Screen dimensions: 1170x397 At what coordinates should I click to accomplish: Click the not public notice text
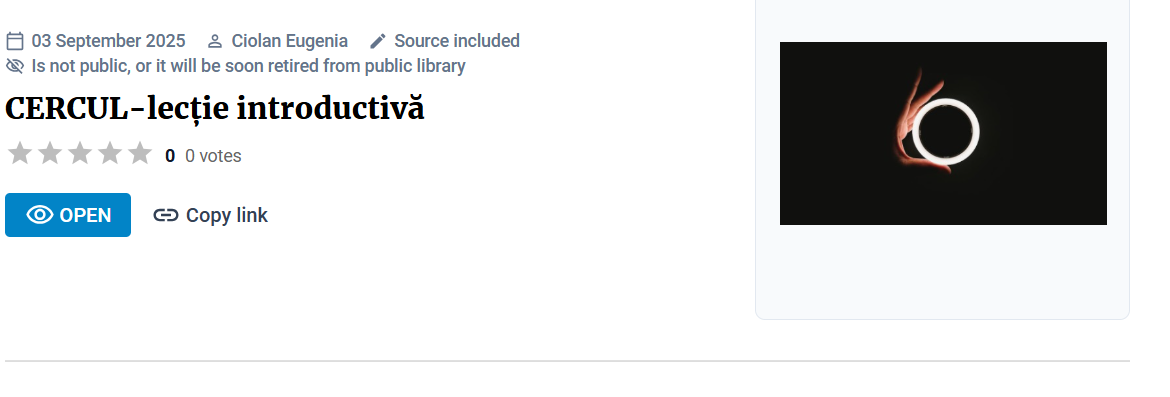click(248, 66)
